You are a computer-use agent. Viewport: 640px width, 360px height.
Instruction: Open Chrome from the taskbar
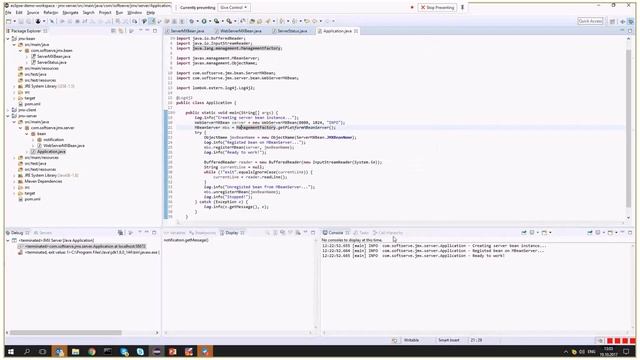click(x=91, y=351)
